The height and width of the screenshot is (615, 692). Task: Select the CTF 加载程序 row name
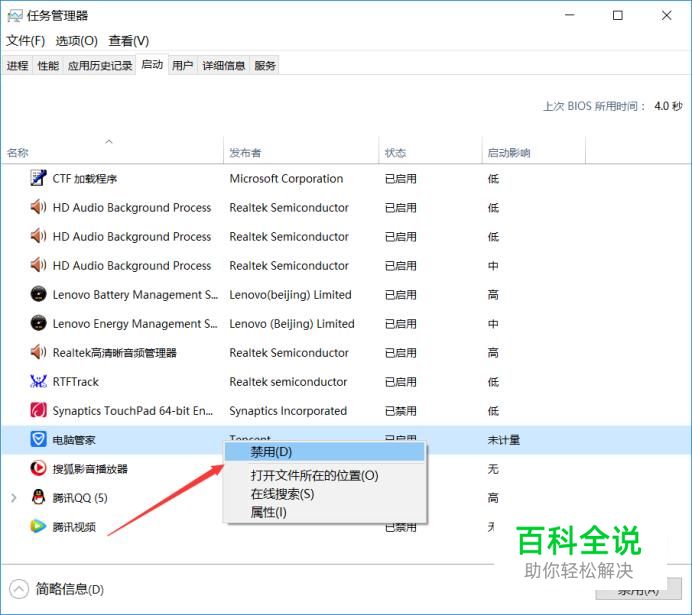click(x=84, y=179)
